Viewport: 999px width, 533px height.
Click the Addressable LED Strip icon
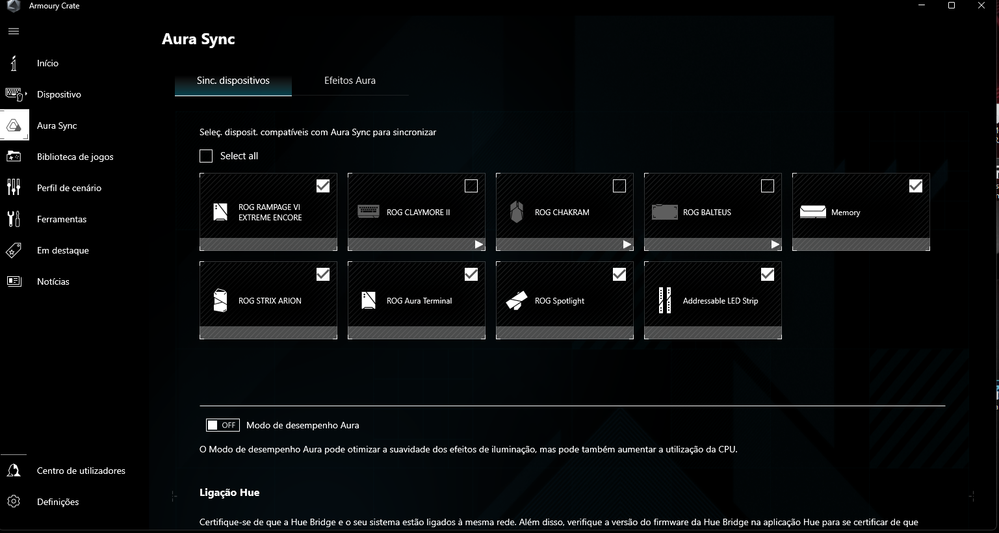tap(665, 301)
